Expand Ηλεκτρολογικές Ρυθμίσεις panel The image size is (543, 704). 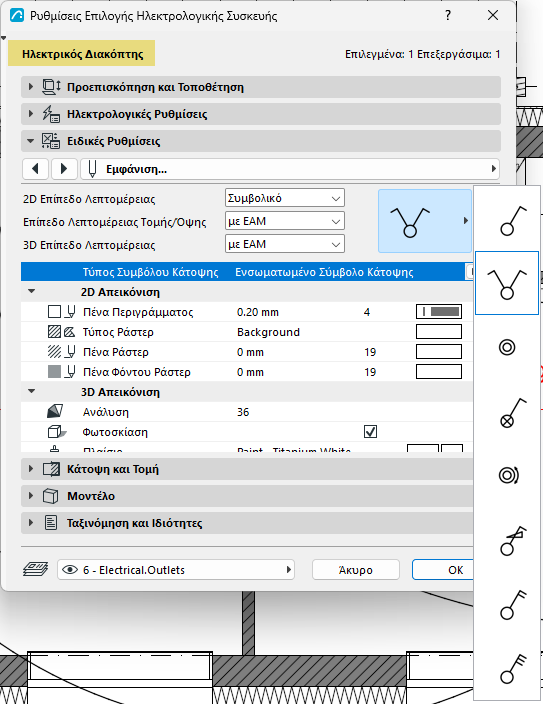[x=260, y=114]
